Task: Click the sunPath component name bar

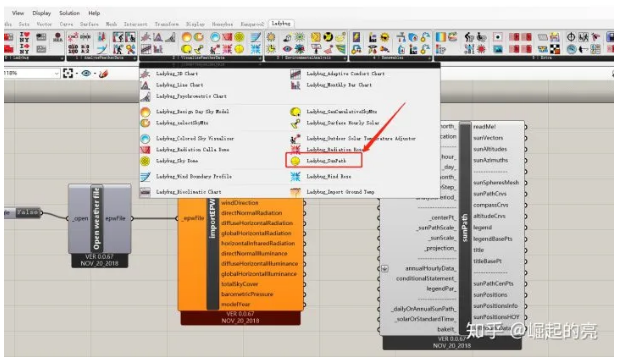Action: 465,228
